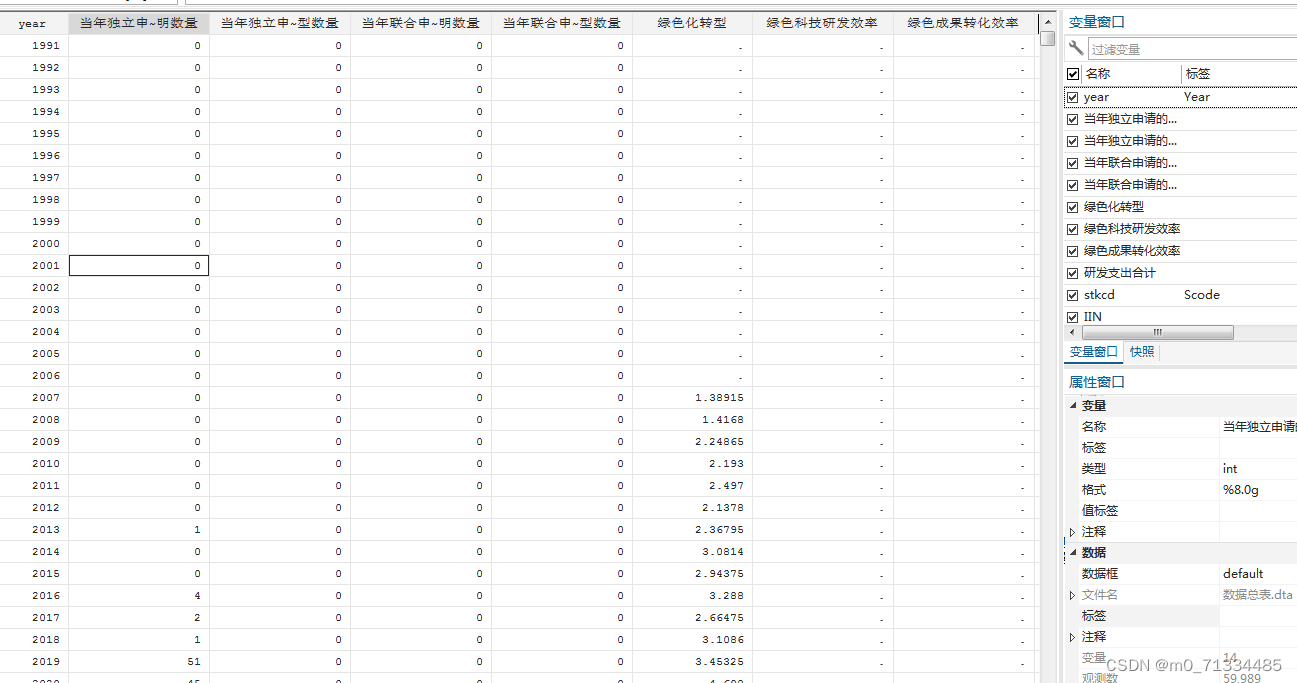The image size is (1297, 683).
Task: Click the 2.193 cell
Action: pyautogui.click(x=692, y=463)
